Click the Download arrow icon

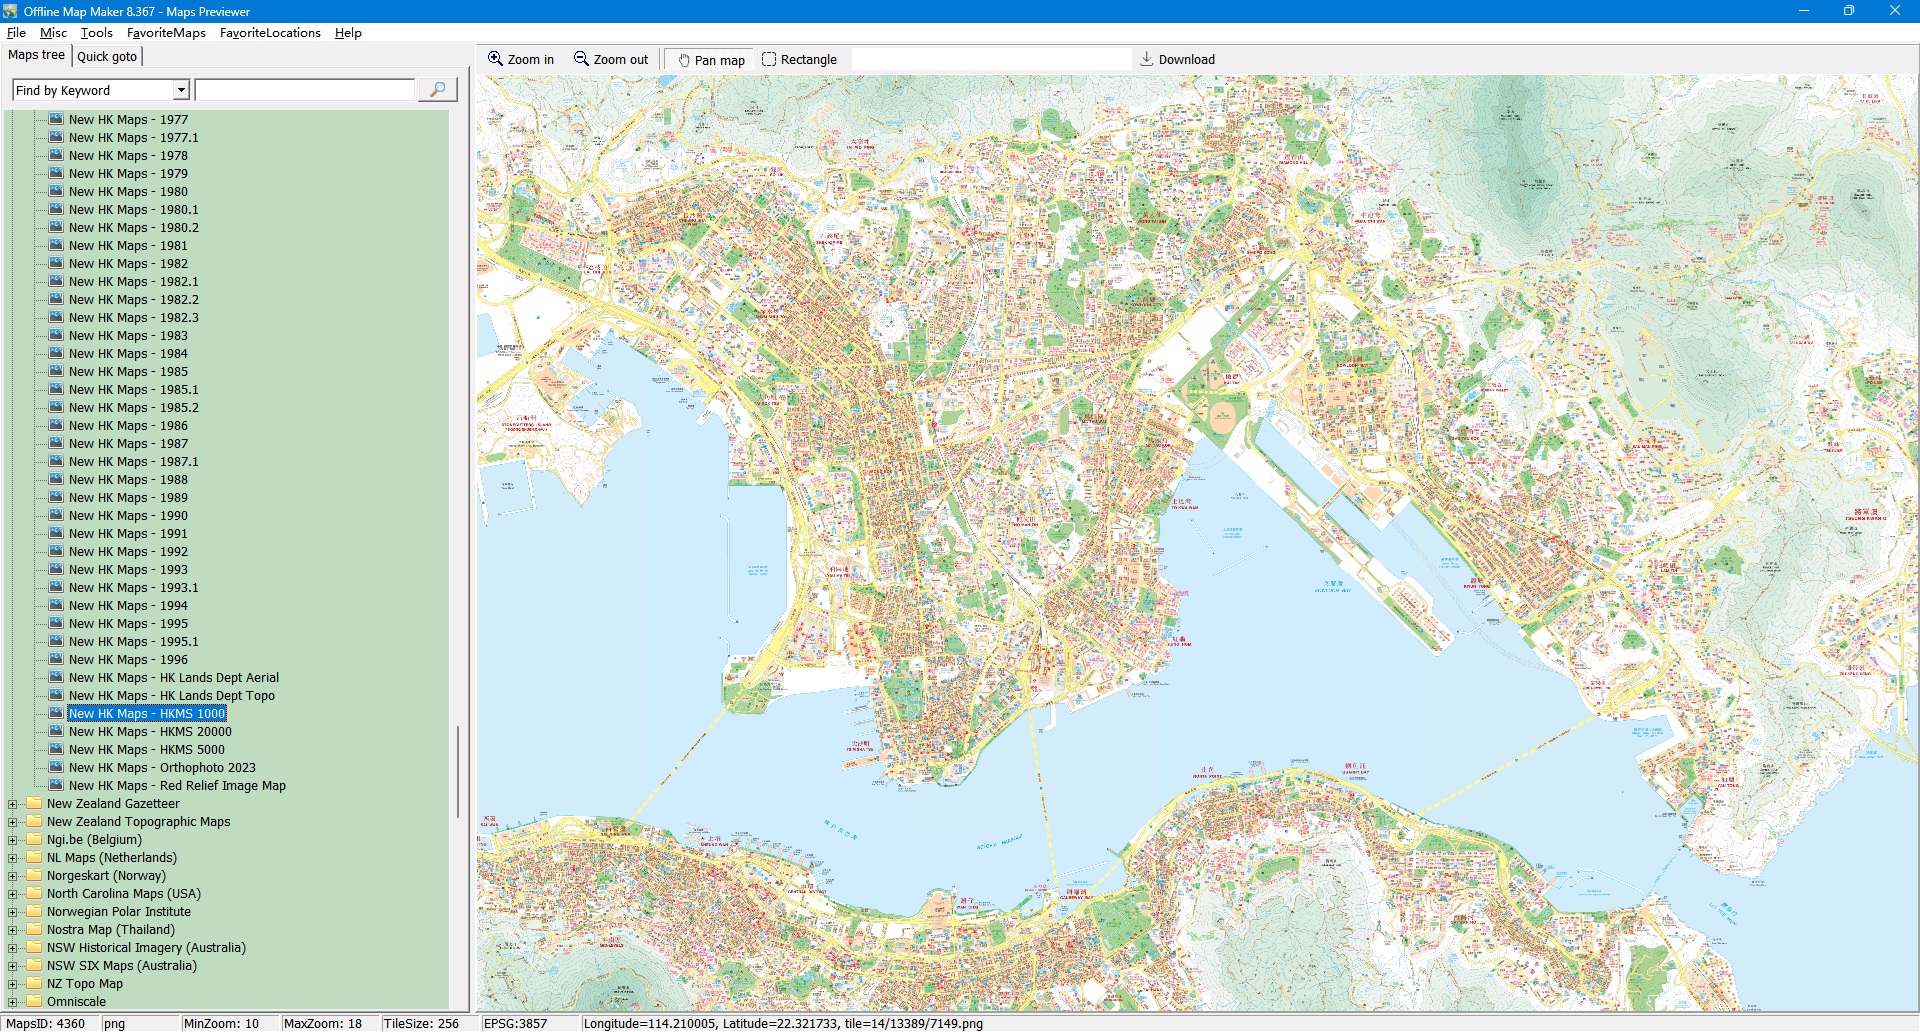coord(1147,59)
